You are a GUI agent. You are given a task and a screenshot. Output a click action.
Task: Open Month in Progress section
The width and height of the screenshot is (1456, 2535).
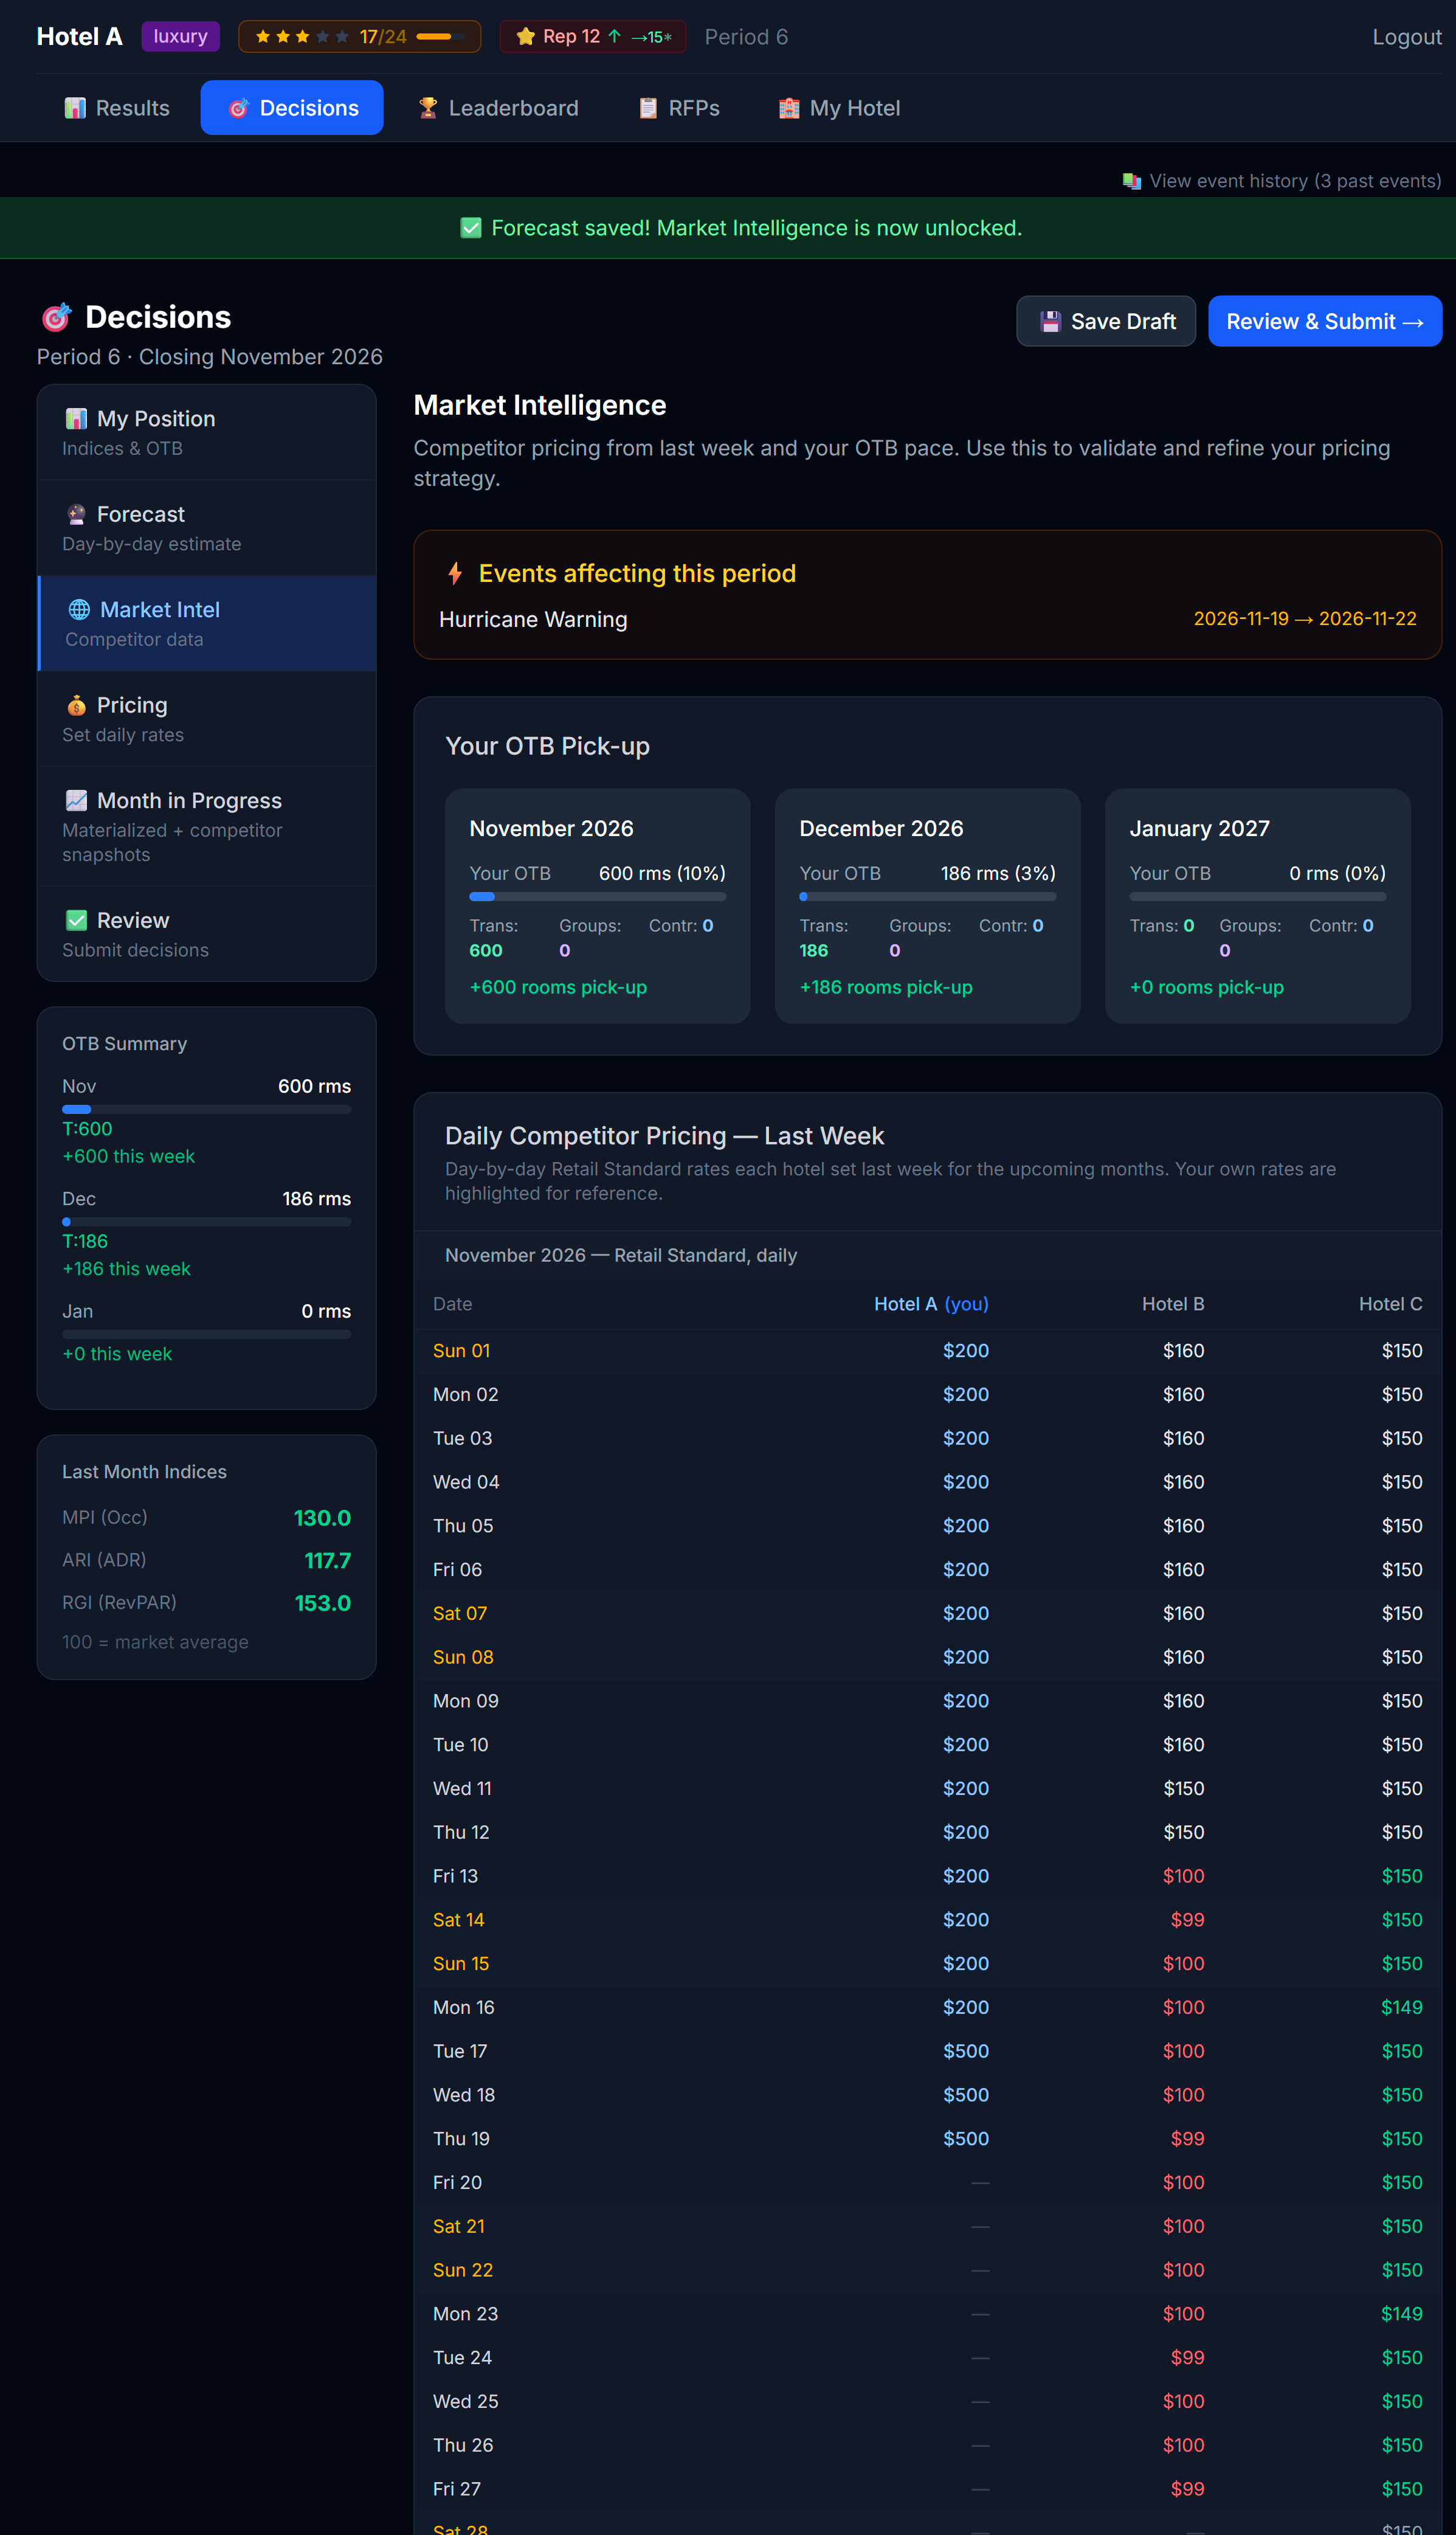(207, 826)
